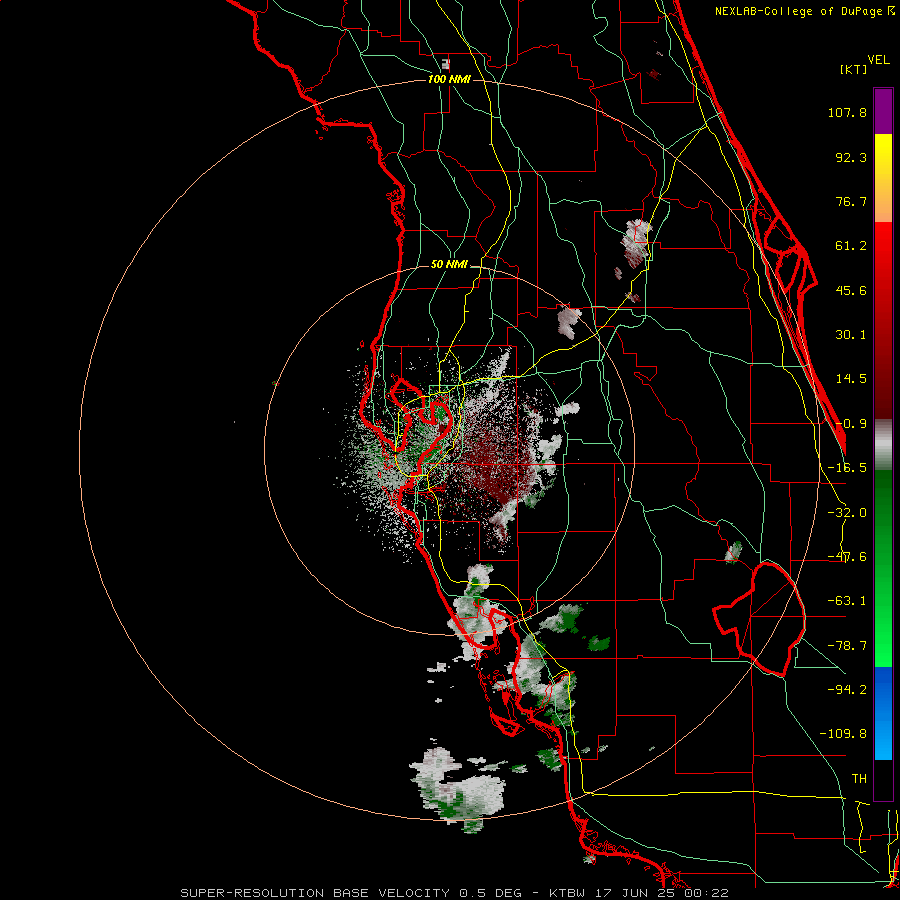This screenshot has width=900, height=900.
Task: Click the -32.0 velocity scale value
Action: click(x=847, y=513)
